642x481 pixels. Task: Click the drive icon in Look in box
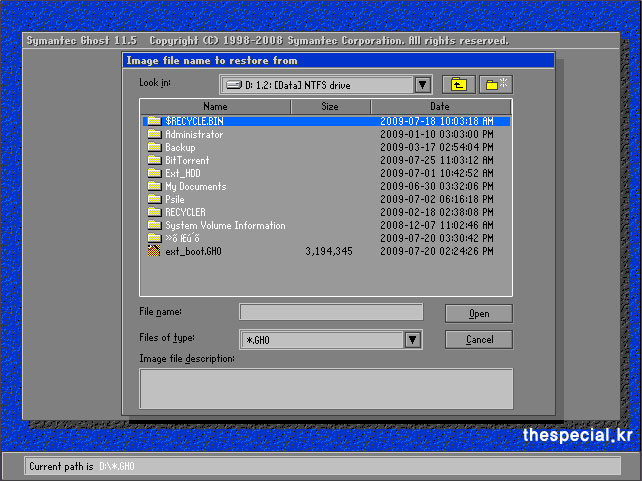(x=234, y=85)
